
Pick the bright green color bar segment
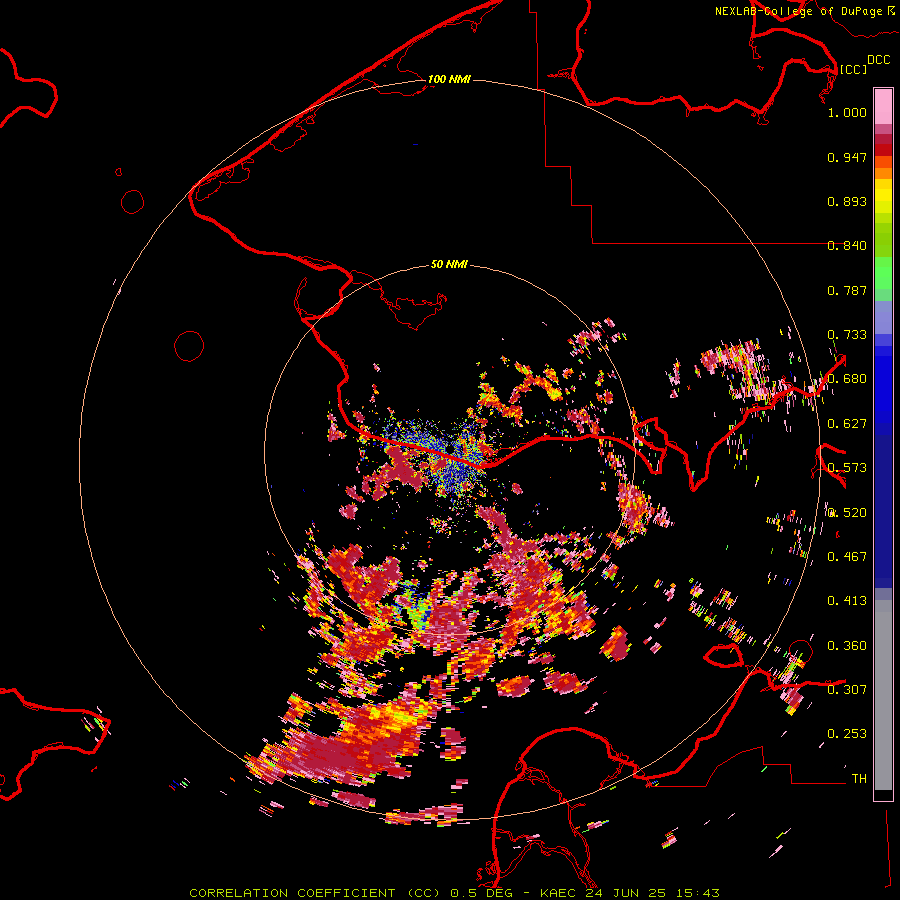[883, 273]
